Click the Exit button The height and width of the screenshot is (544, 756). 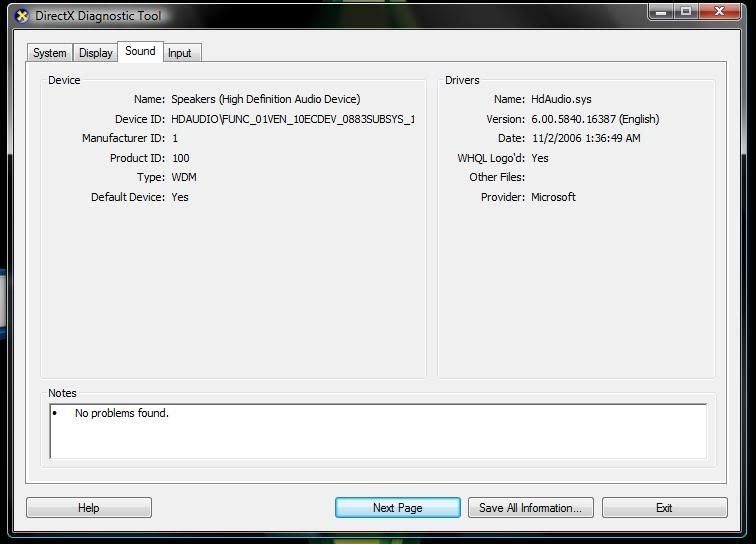coord(664,508)
